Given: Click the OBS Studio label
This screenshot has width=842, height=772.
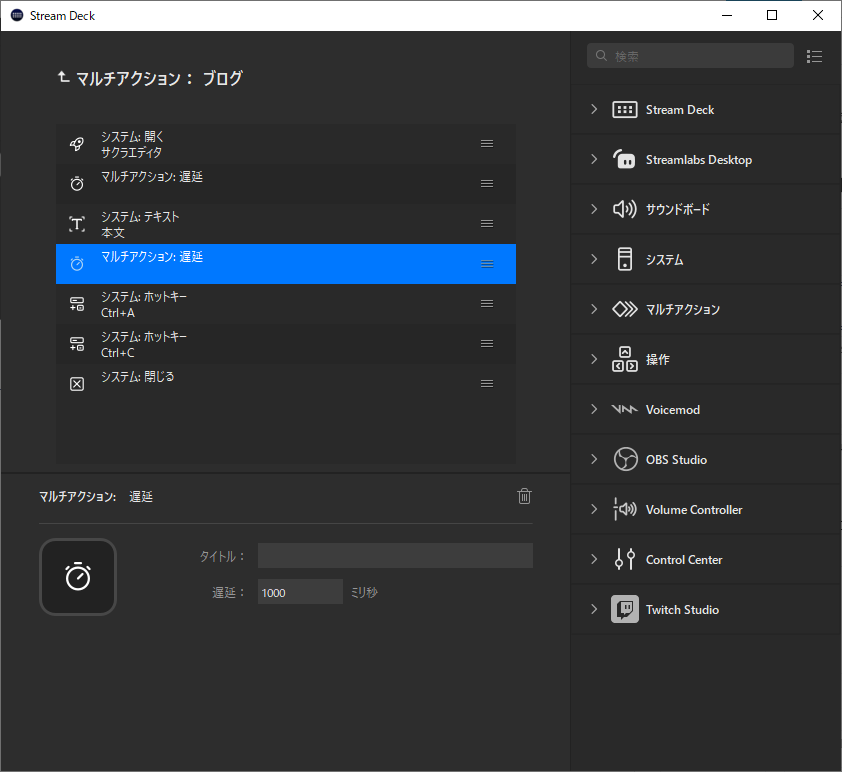Looking at the screenshot, I should (x=676, y=460).
